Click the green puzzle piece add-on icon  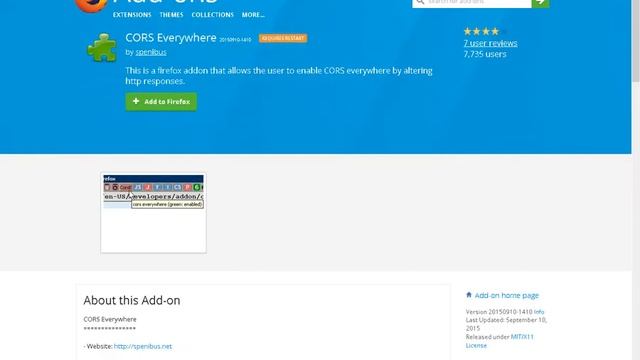coord(102,48)
